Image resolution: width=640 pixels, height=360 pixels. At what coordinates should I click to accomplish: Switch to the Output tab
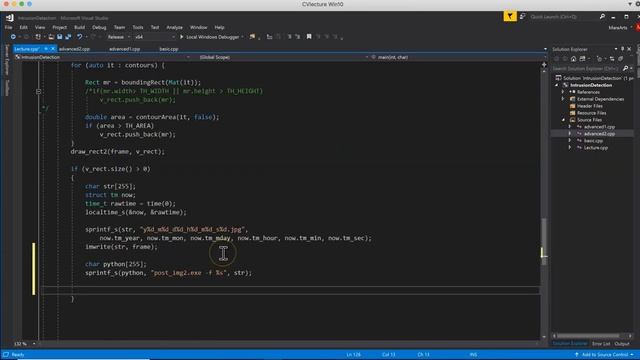coord(622,344)
